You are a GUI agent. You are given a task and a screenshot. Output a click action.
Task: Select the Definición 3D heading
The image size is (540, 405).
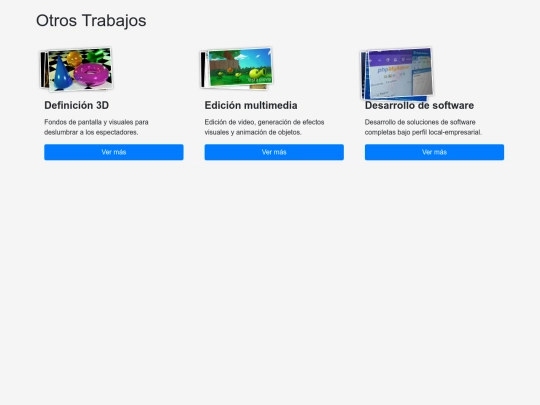(76, 105)
